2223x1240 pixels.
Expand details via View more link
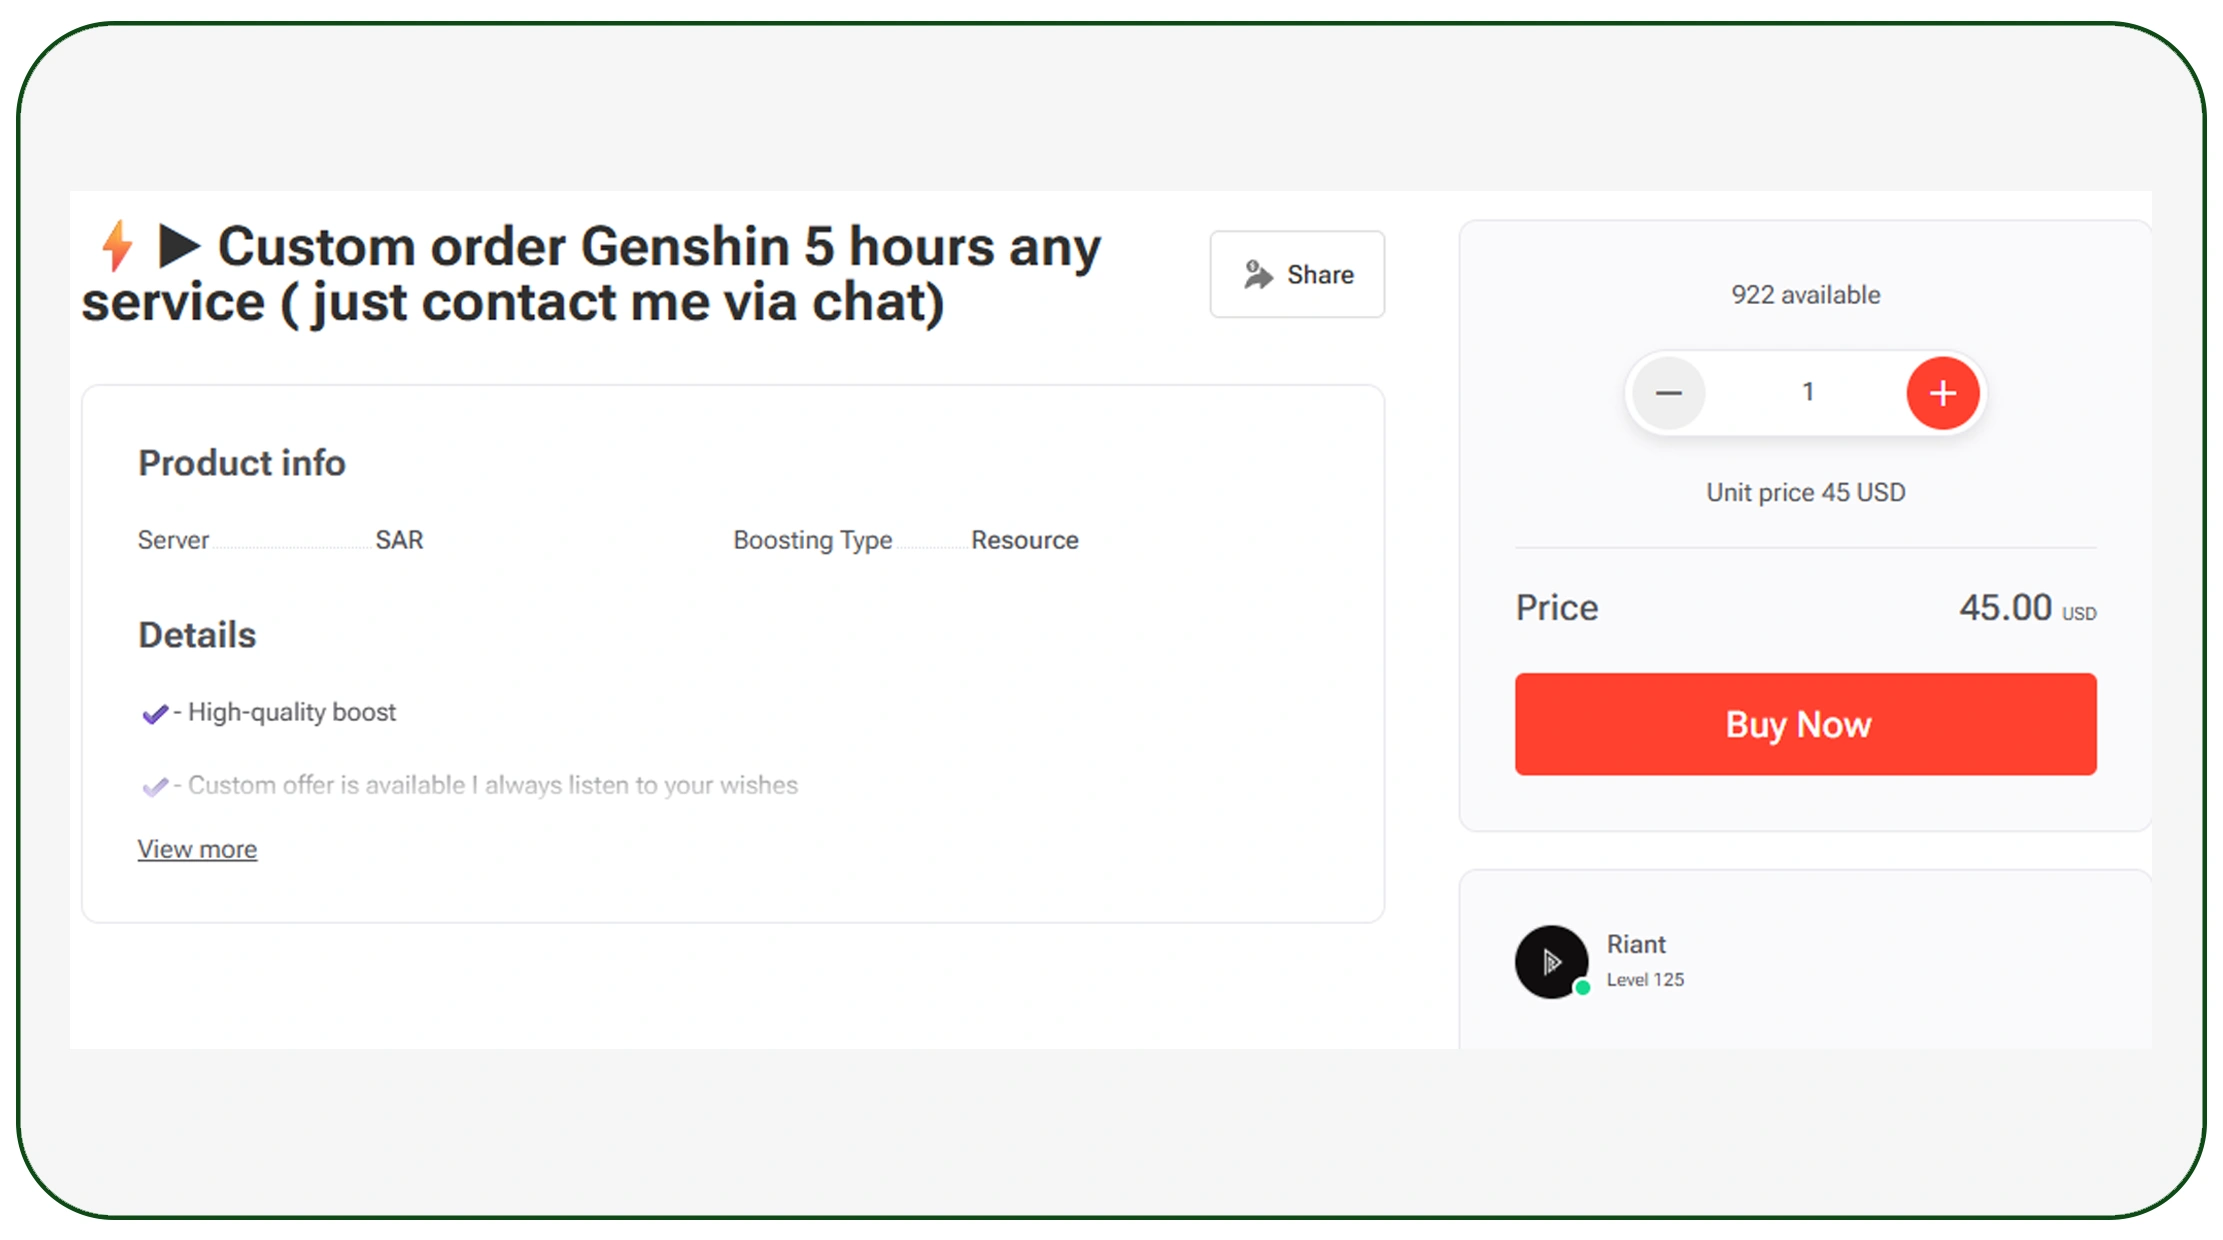pyautogui.click(x=197, y=849)
